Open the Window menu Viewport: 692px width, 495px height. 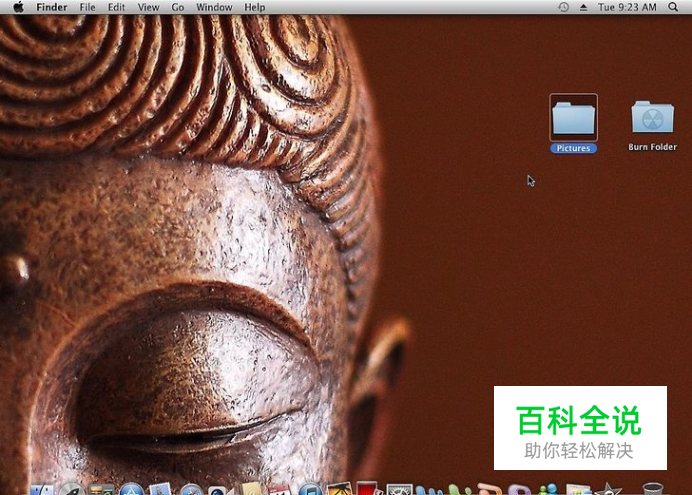[x=214, y=7]
